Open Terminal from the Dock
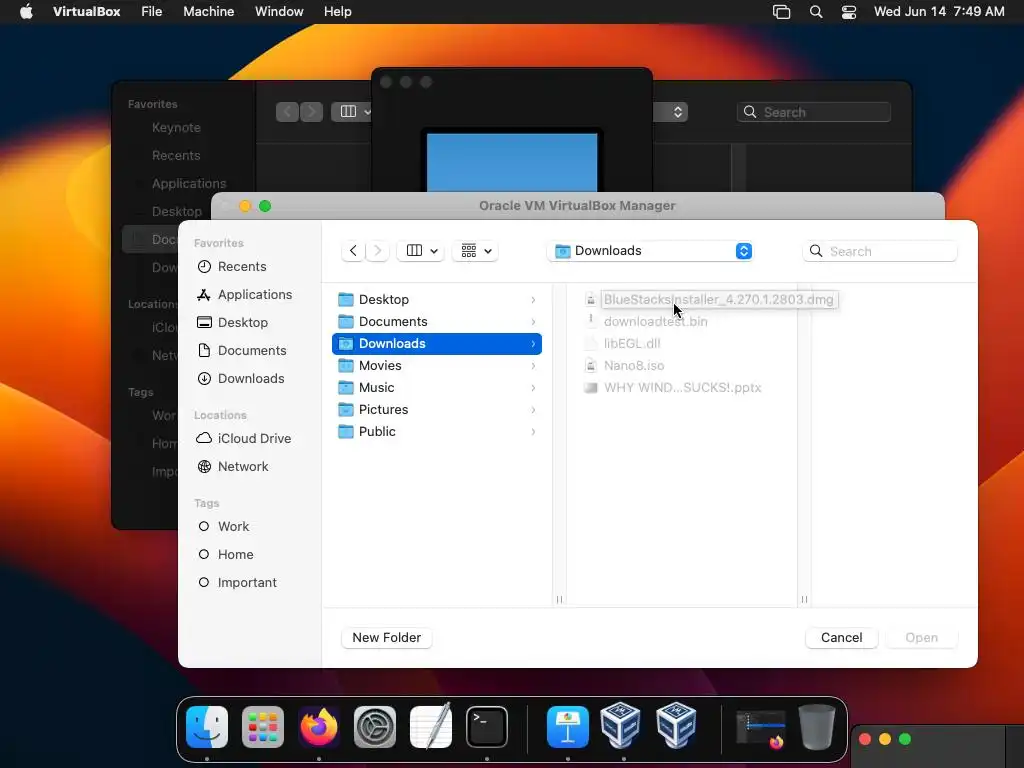 [487, 727]
